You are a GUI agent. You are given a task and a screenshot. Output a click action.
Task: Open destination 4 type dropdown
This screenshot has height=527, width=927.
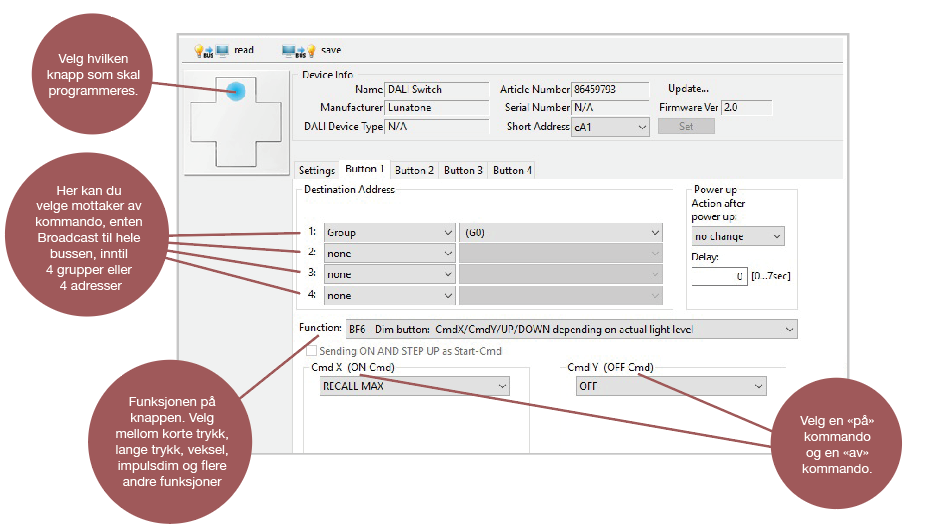[390, 296]
